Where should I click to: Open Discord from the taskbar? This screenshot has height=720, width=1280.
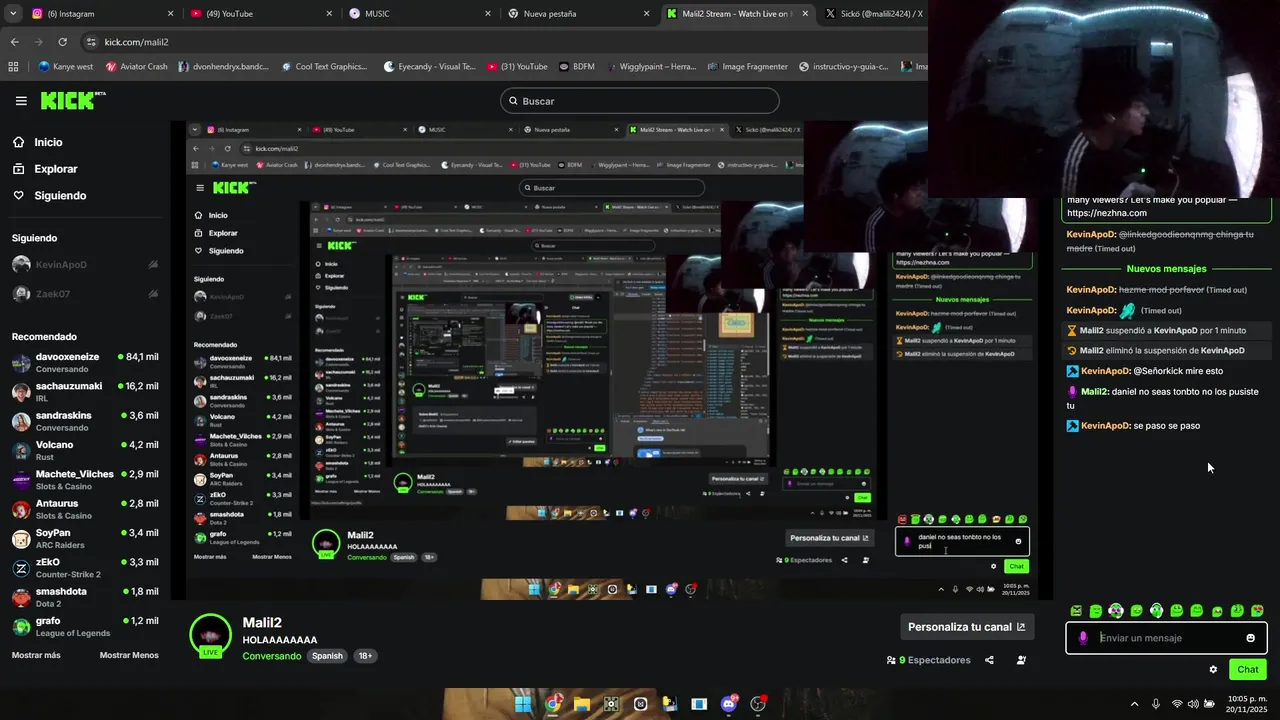point(729,704)
